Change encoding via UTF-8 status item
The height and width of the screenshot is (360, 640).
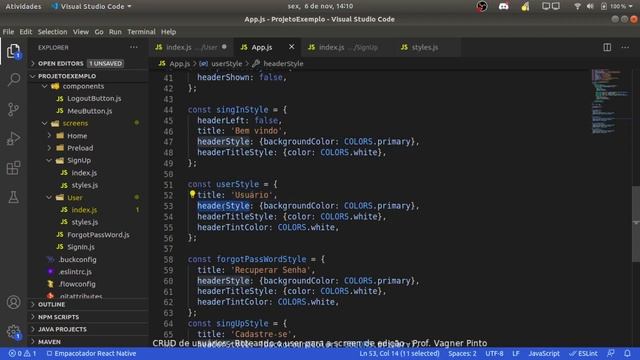(x=494, y=353)
